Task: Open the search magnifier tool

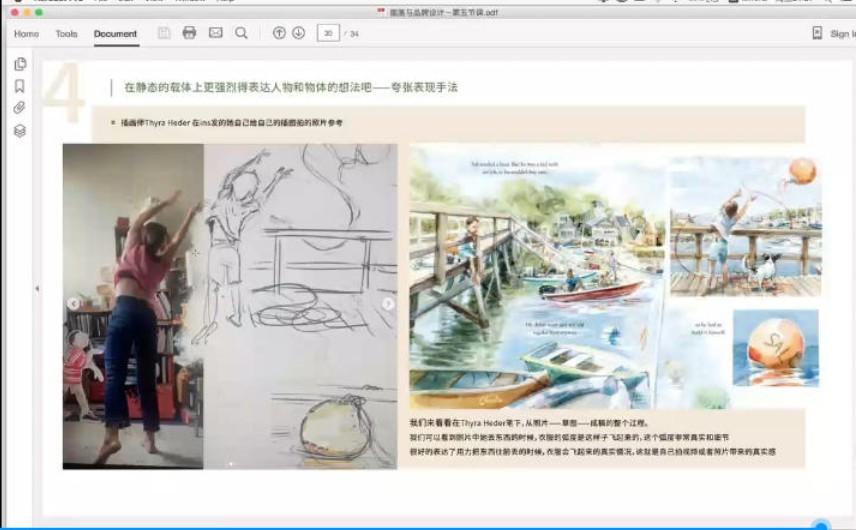Action: (x=241, y=33)
